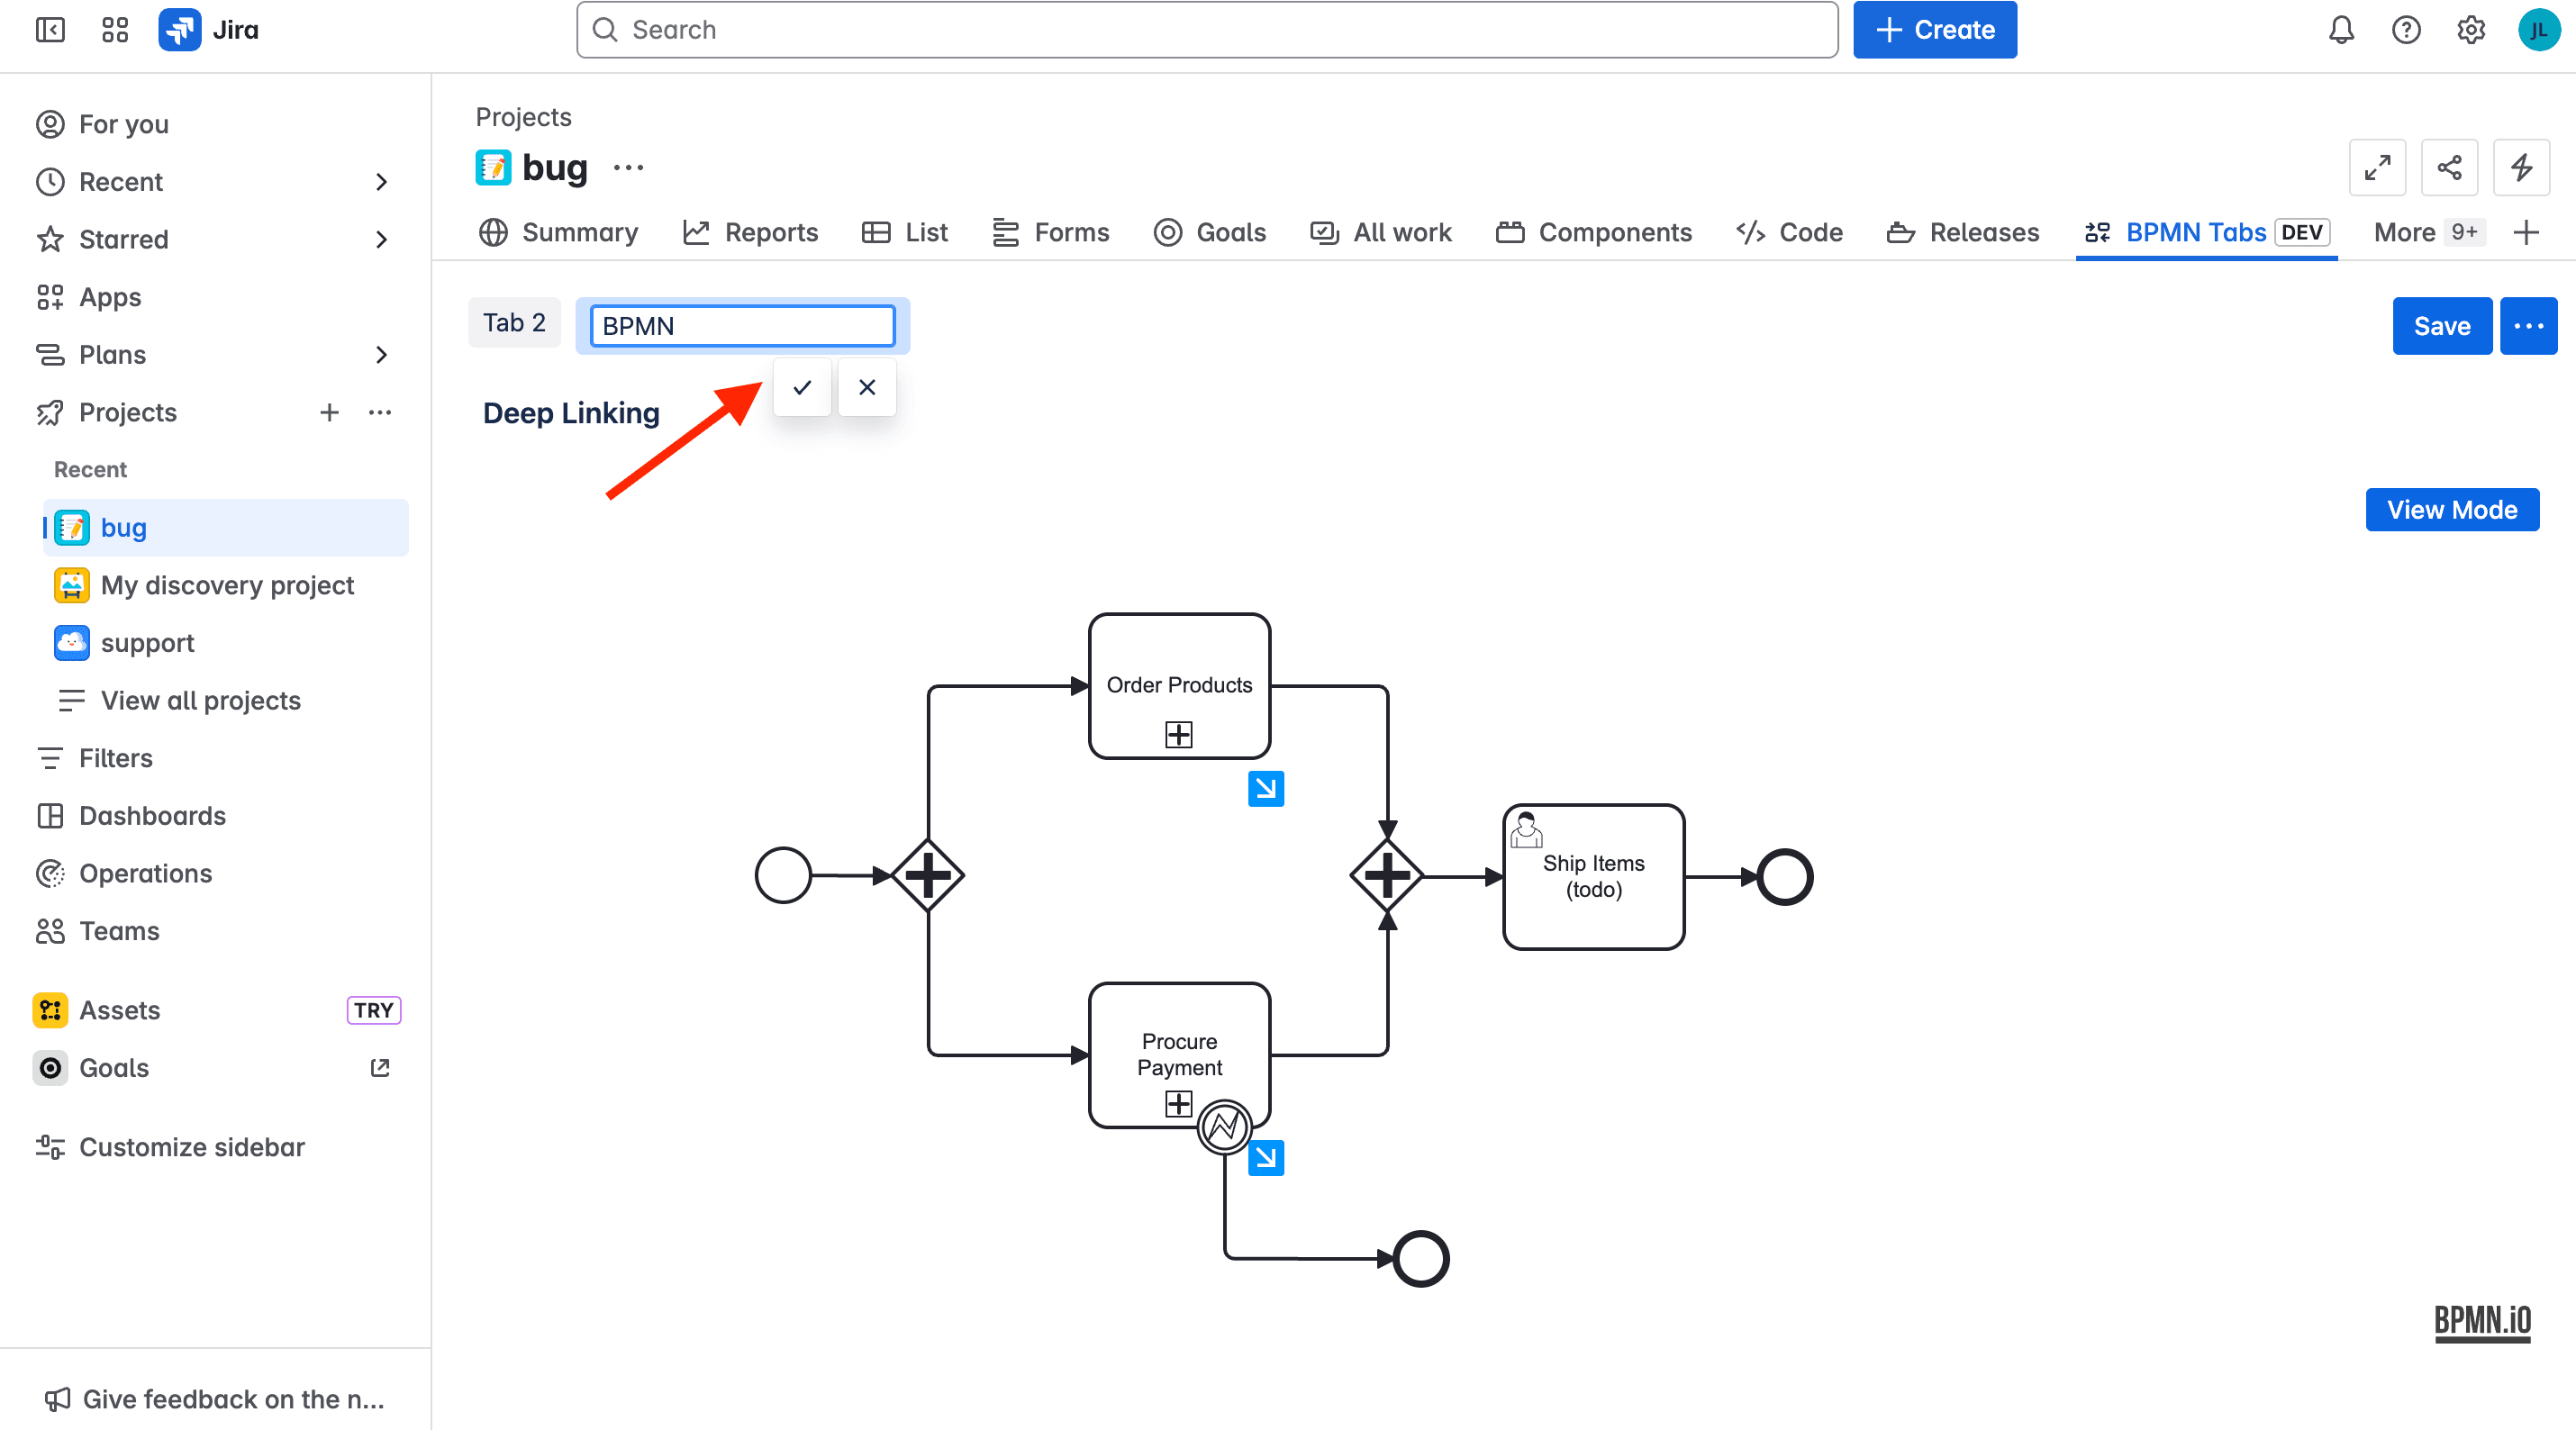Click the Save button

2442,326
